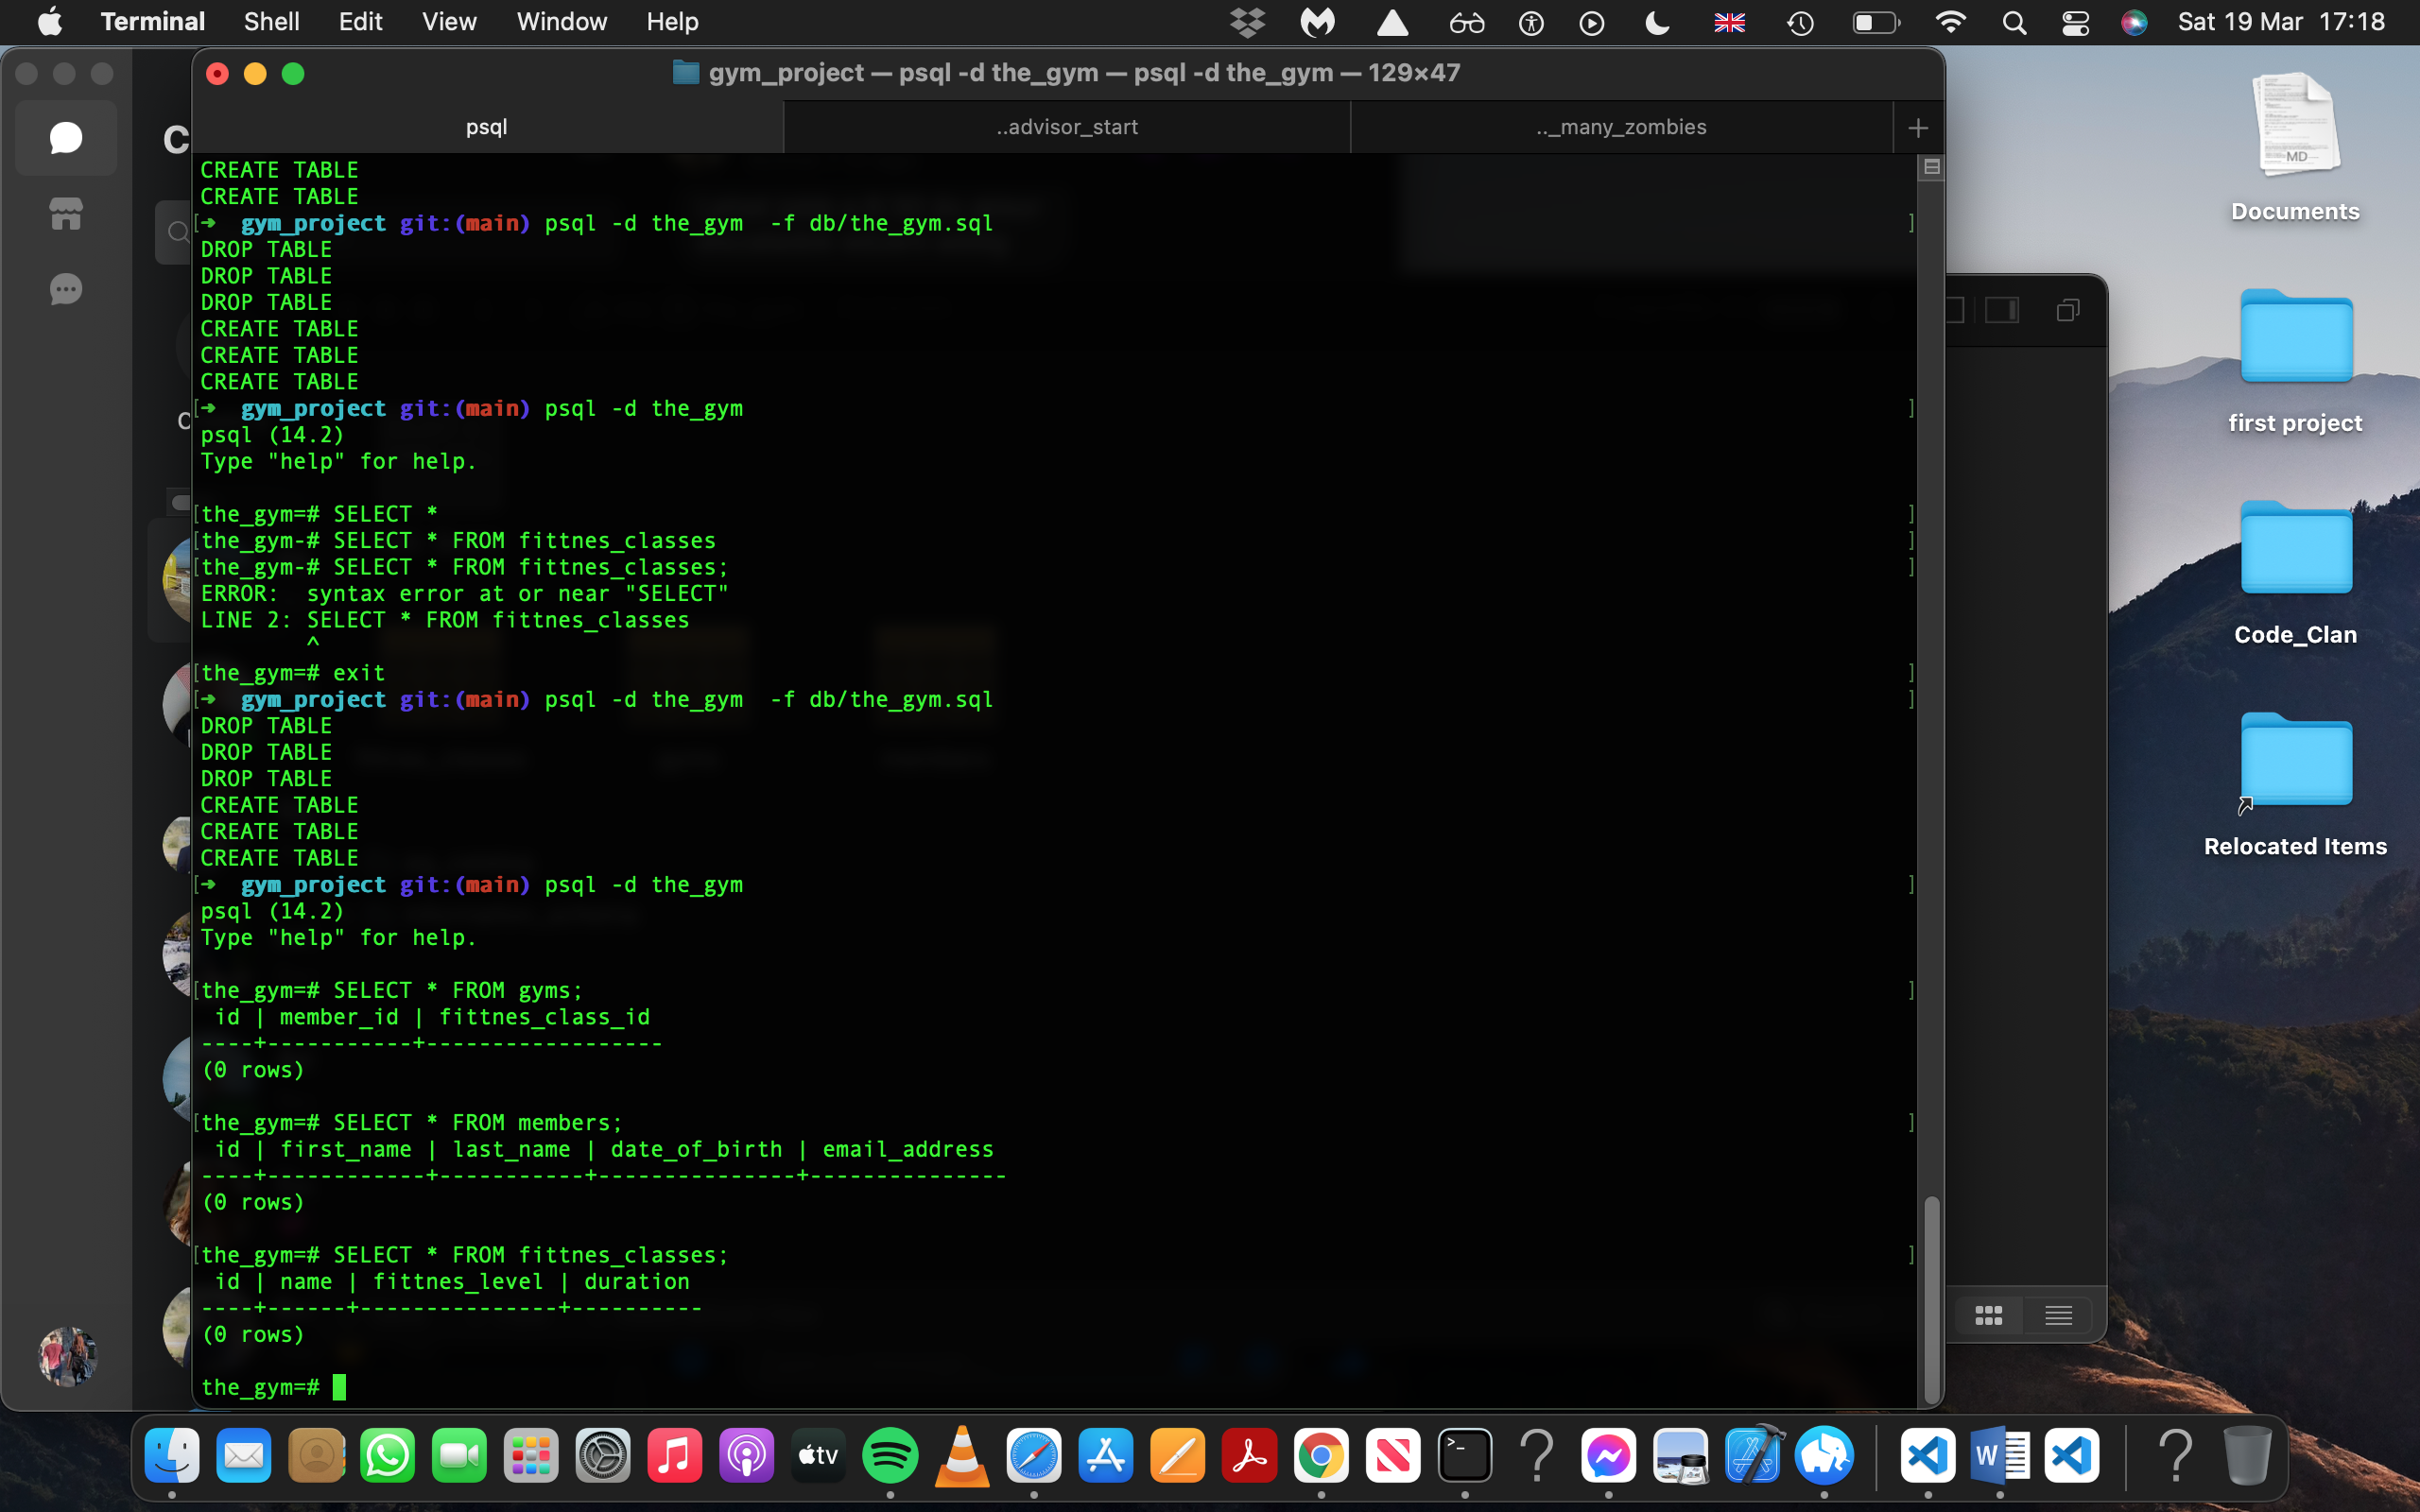Viewport: 2420px width, 1512px height.
Task: Open British input source flag menu
Action: pyautogui.click(x=1729, y=22)
